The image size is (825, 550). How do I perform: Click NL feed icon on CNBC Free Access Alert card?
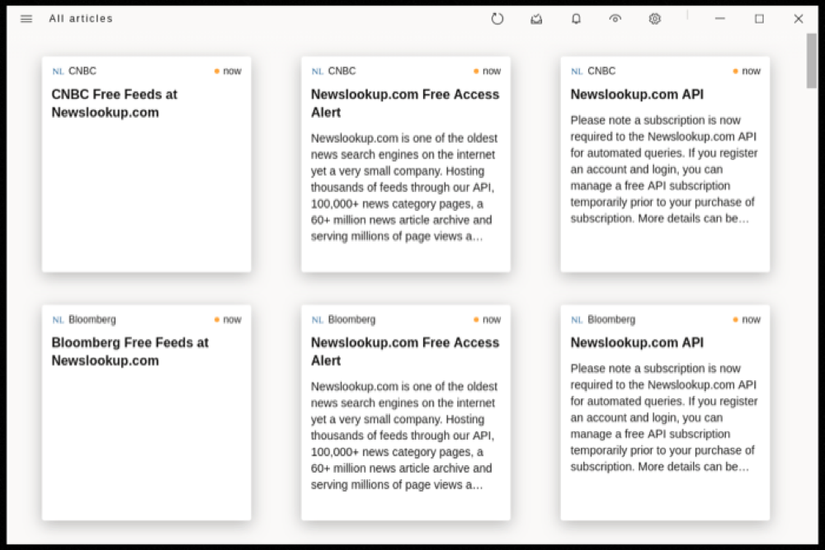317,71
